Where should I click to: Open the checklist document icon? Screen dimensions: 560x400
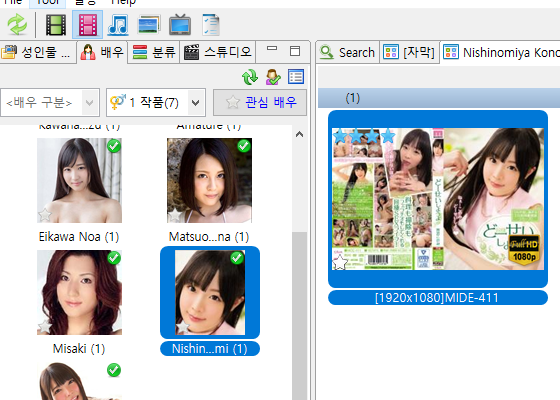211,25
